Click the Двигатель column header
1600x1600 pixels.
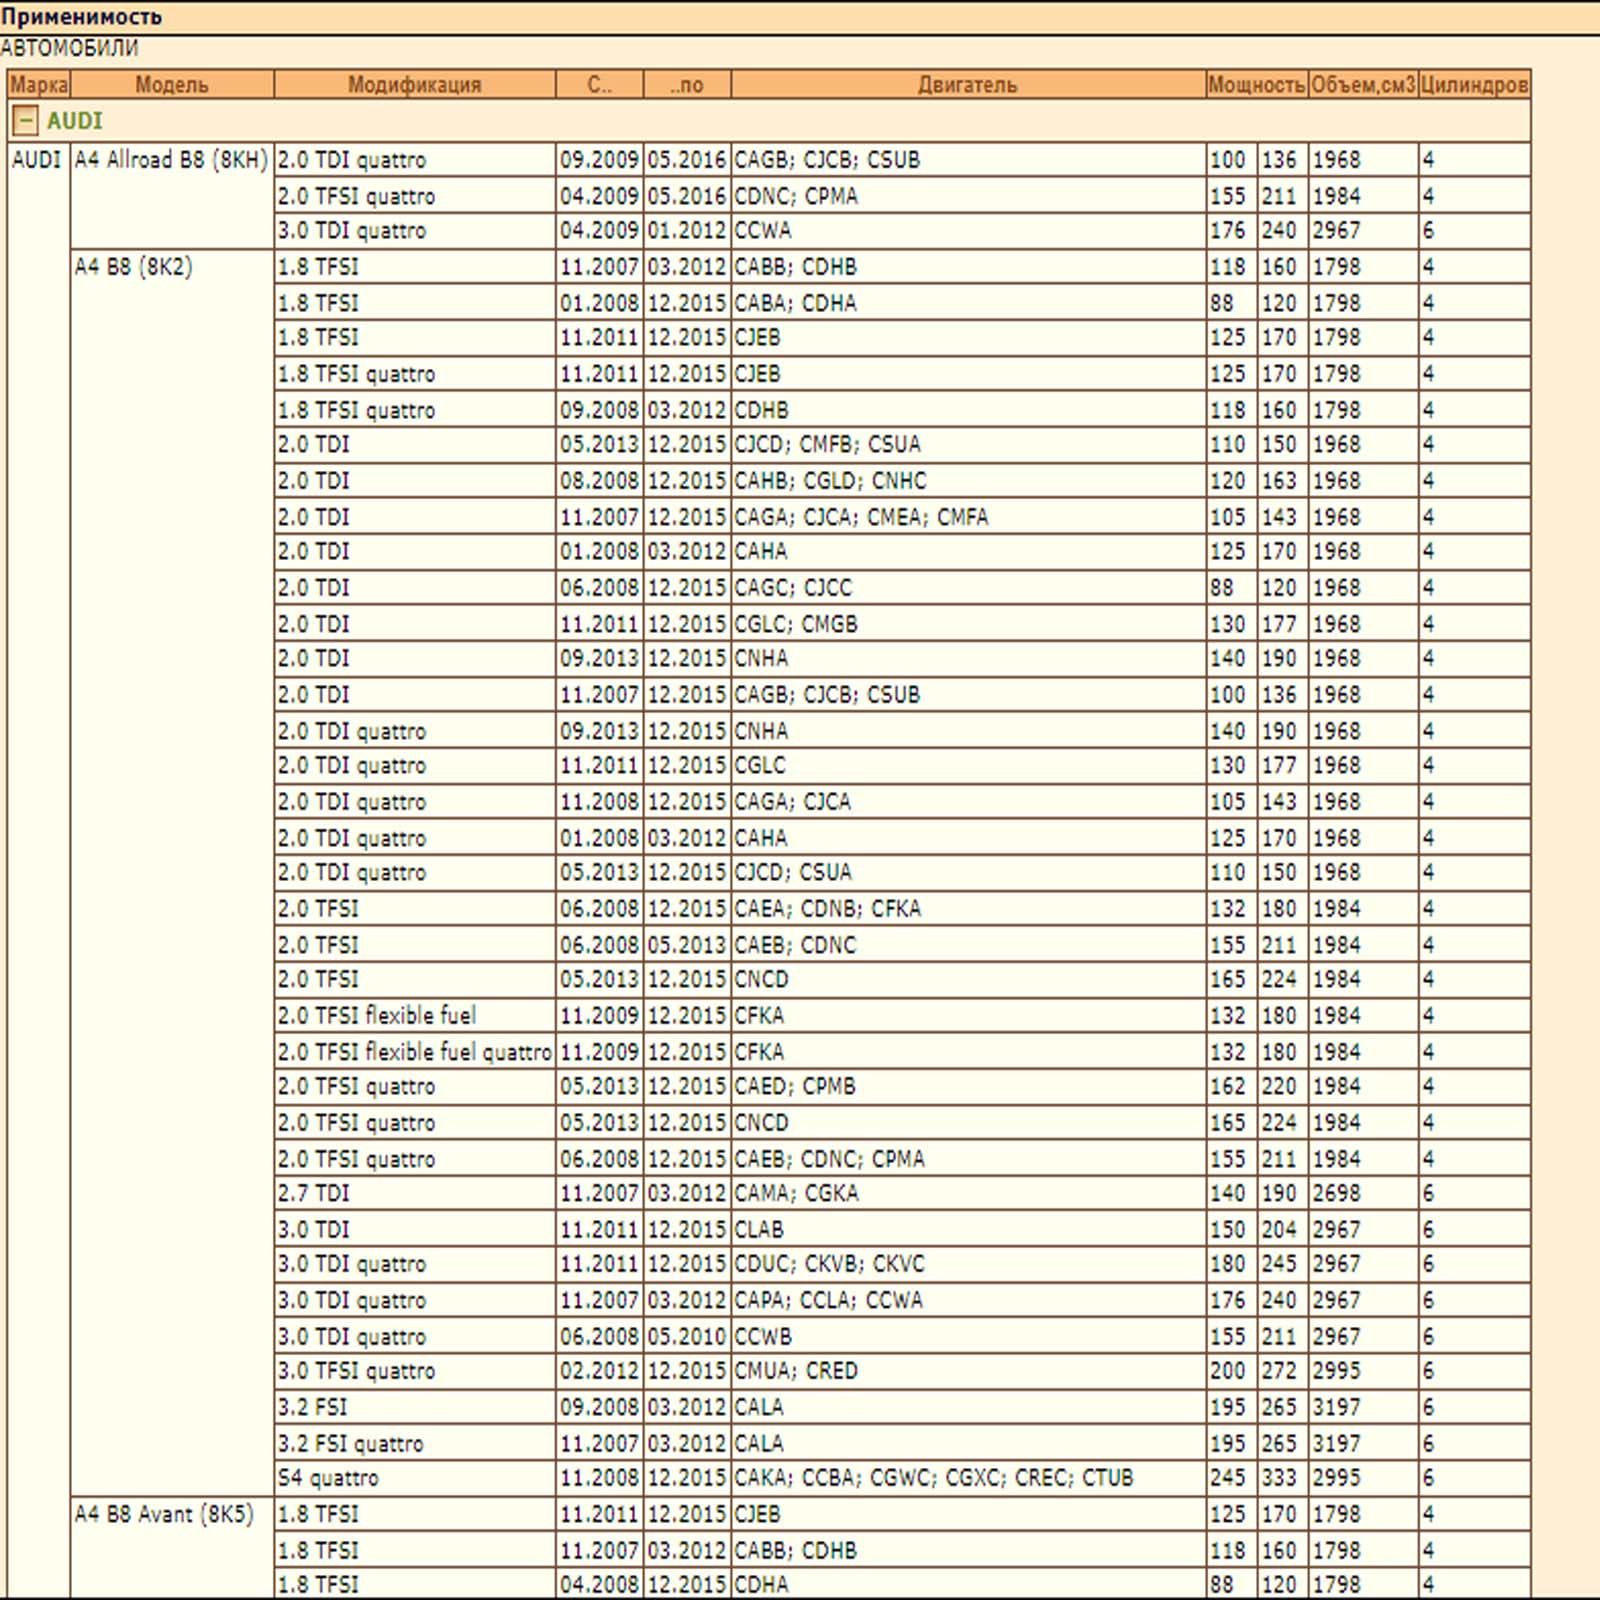[x=967, y=85]
